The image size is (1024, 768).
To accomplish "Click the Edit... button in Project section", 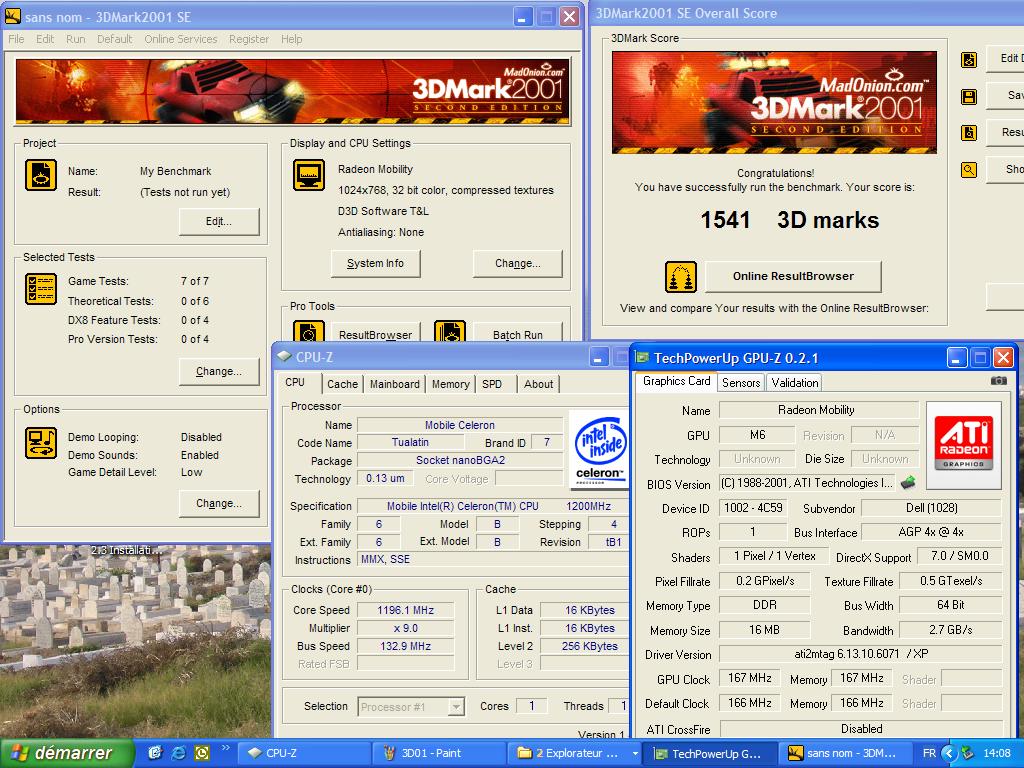I will (x=219, y=221).
